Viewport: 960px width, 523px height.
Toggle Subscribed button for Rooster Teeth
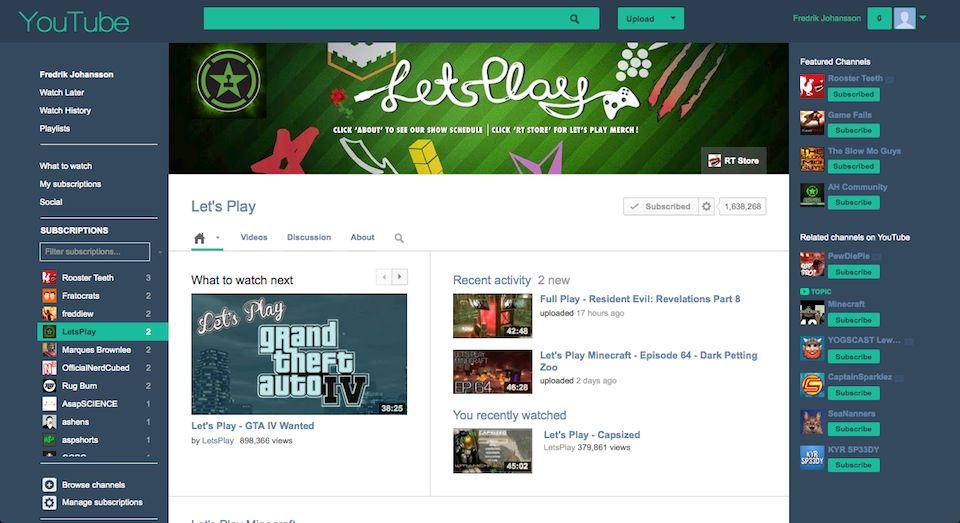(853, 94)
